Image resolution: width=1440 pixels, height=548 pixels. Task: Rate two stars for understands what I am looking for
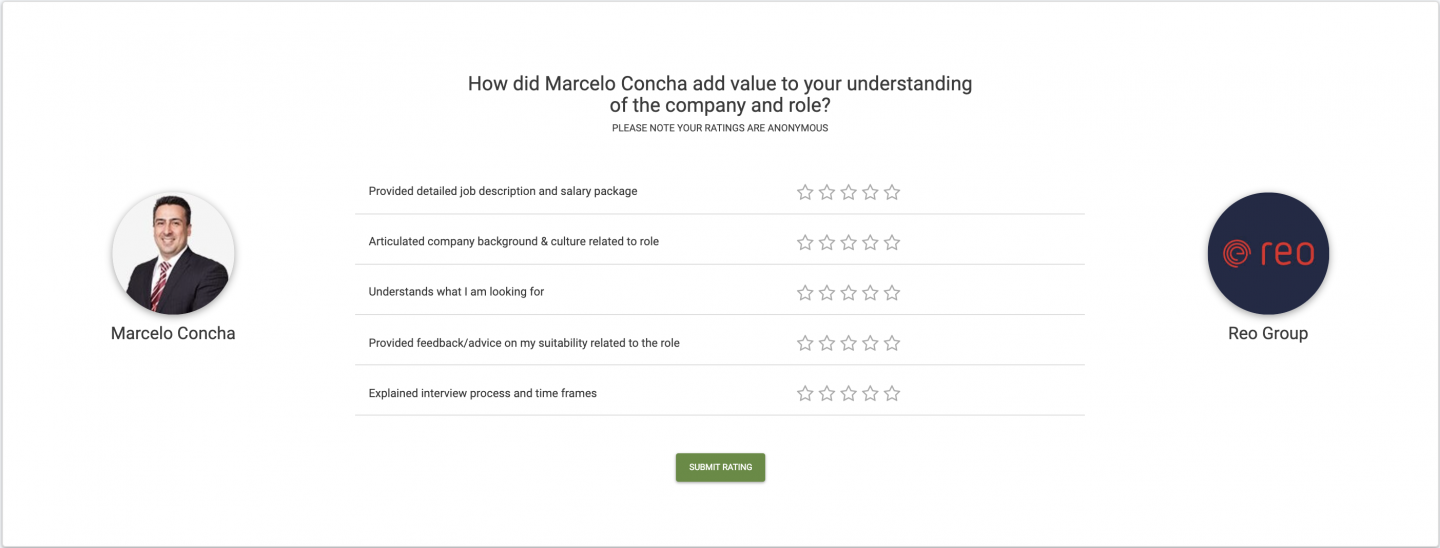(827, 293)
